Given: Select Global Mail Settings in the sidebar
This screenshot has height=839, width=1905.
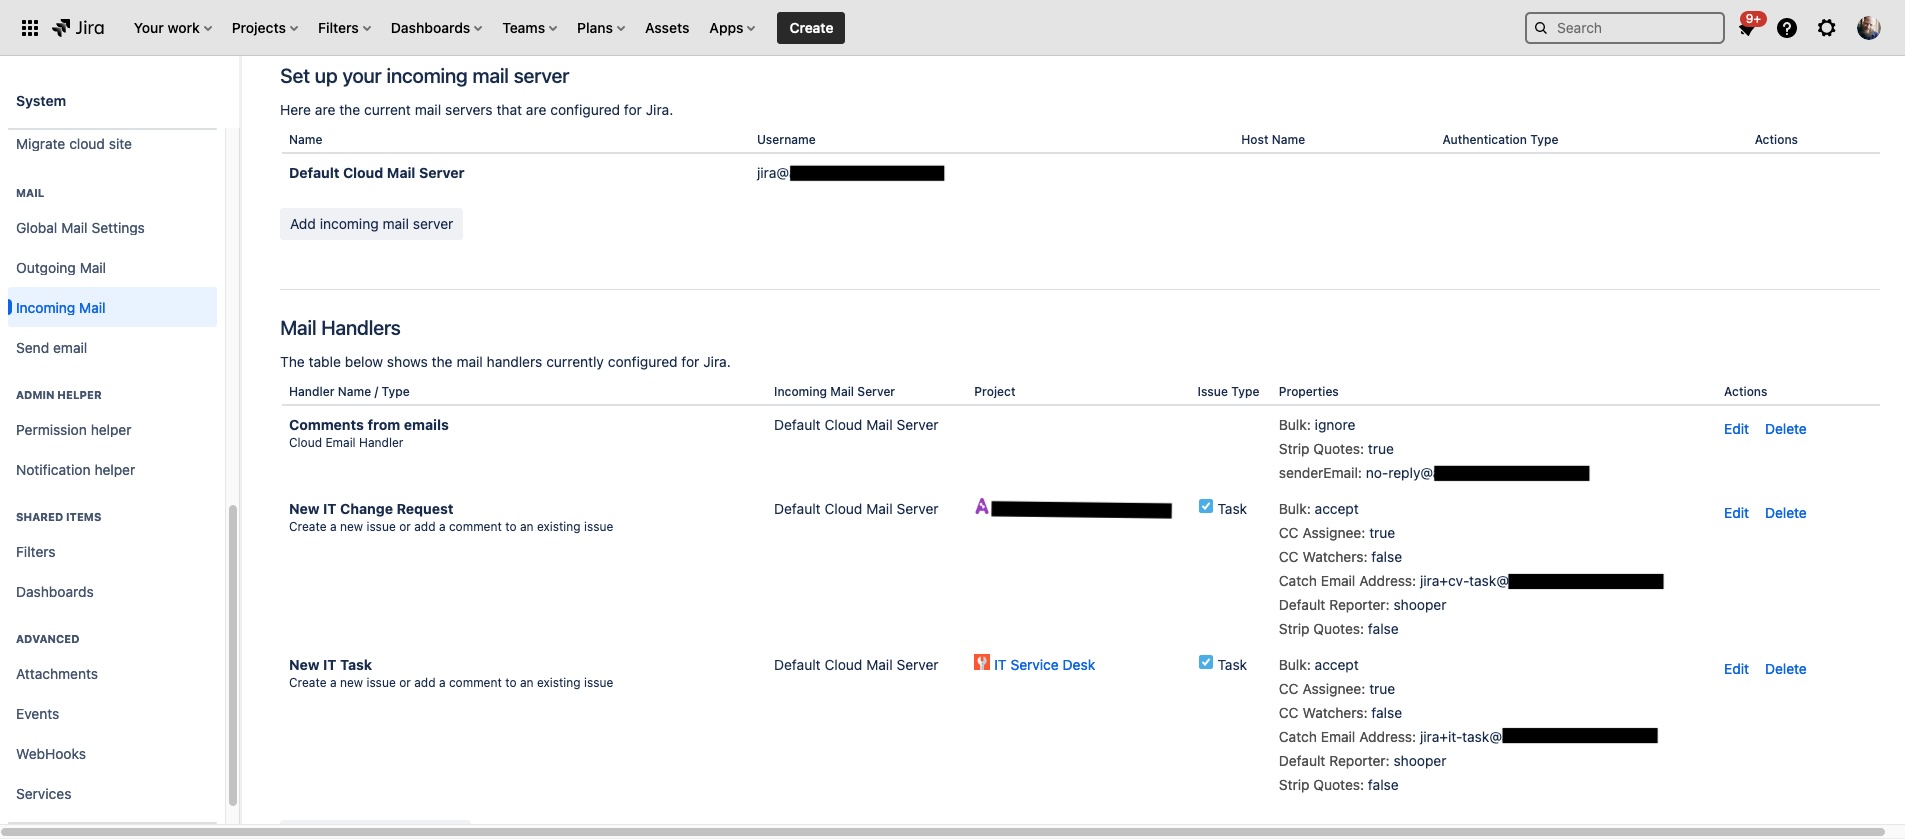Looking at the screenshot, I should click(x=80, y=228).
